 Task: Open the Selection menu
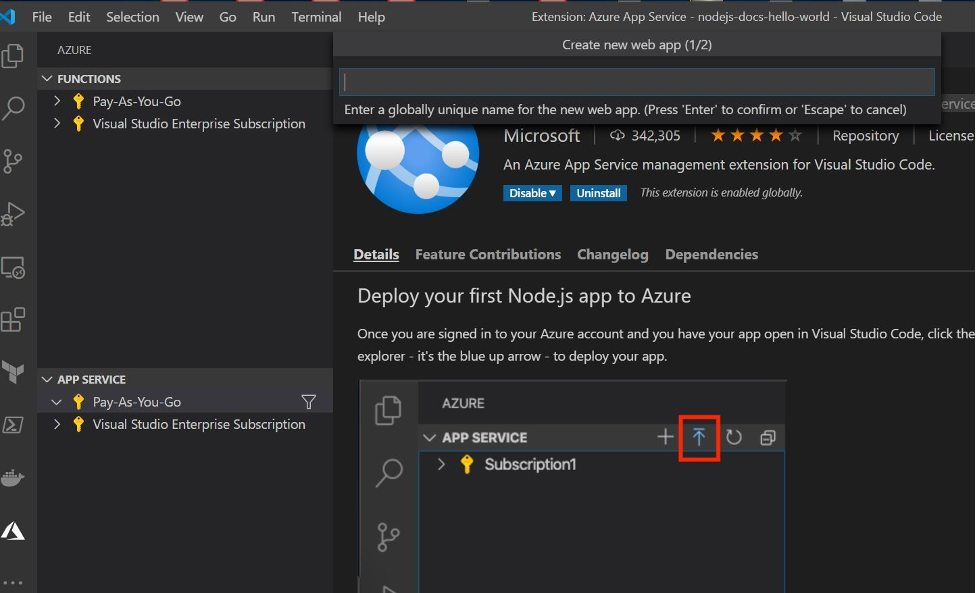click(133, 17)
